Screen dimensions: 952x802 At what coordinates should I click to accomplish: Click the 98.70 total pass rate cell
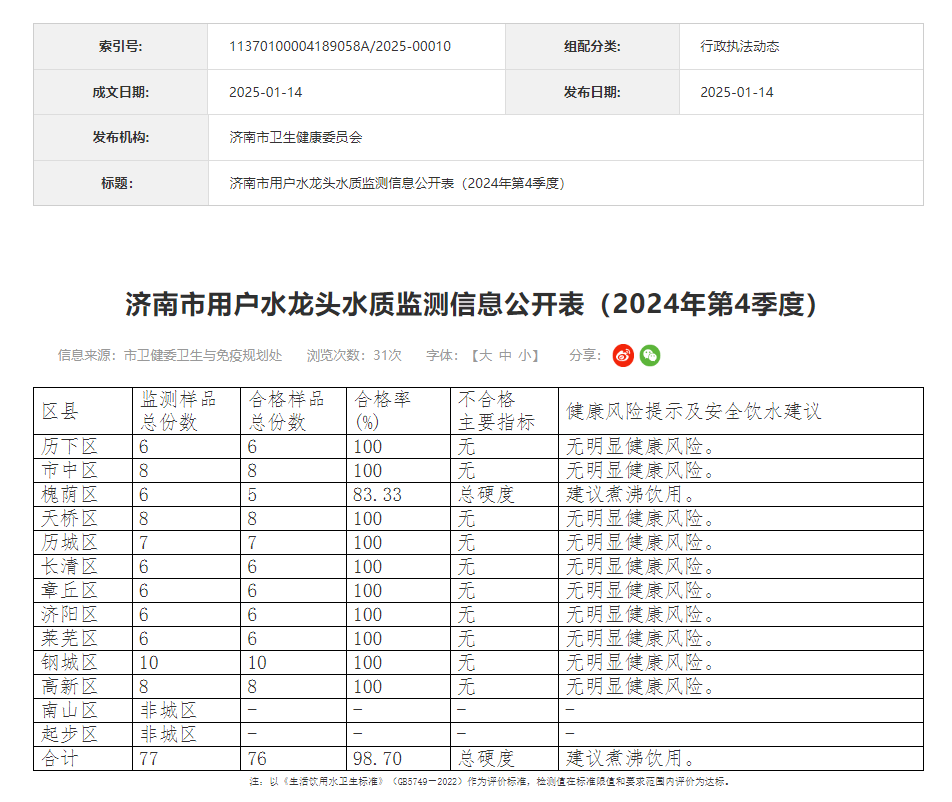(x=378, y=758)
